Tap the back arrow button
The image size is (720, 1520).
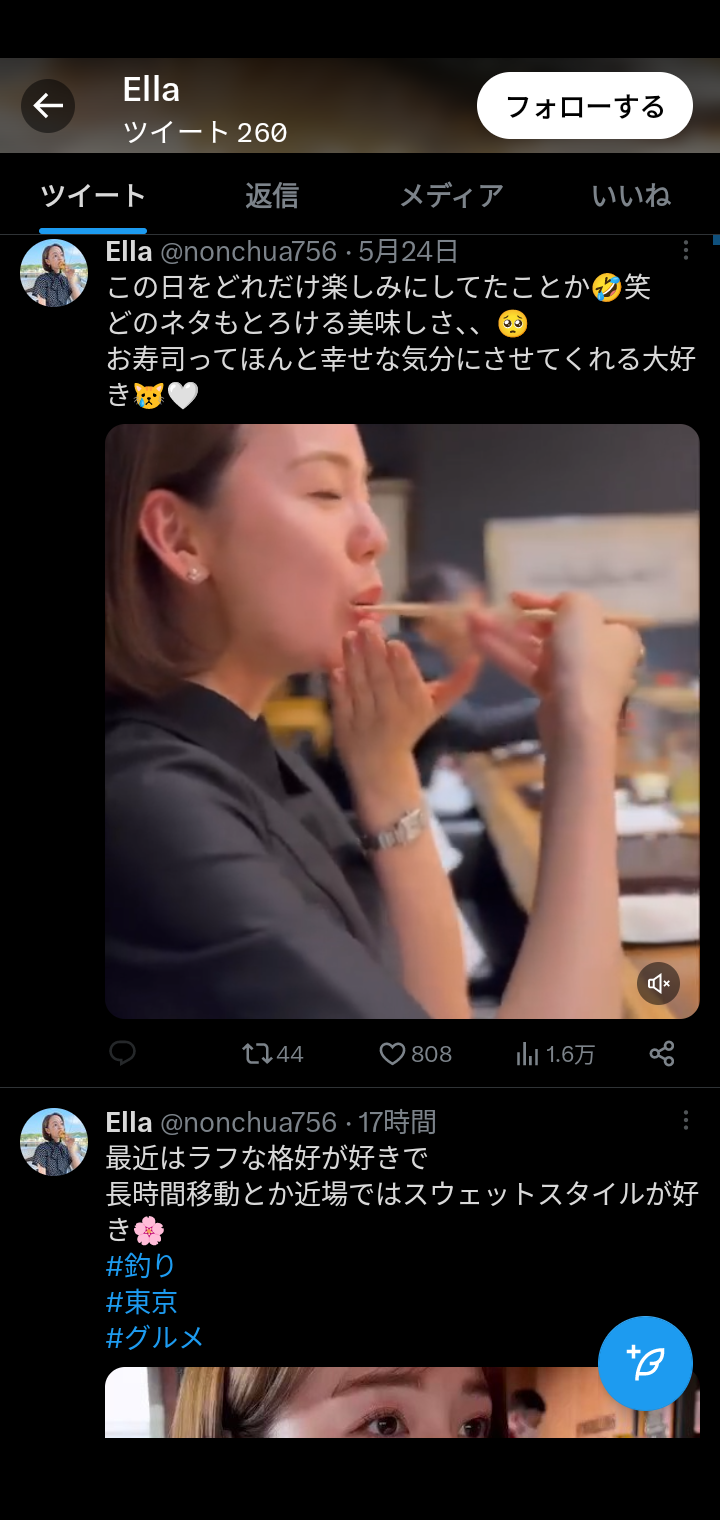tap(48, 106)
